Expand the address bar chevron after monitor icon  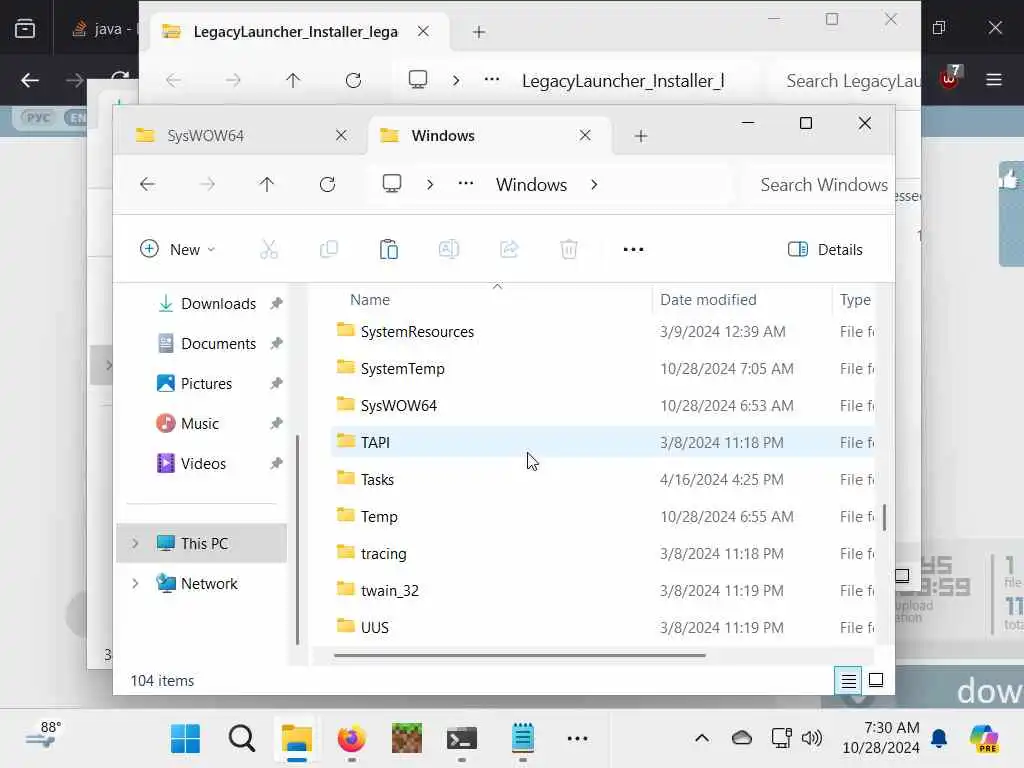tap(430, 185)
